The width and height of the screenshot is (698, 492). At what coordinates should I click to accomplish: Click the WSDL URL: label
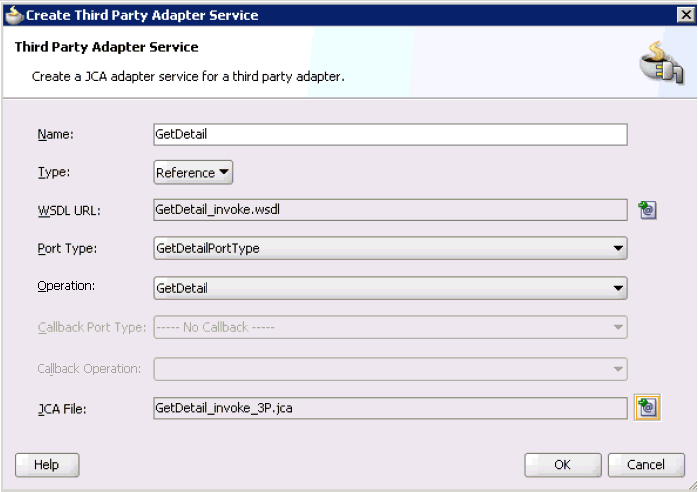69,210
